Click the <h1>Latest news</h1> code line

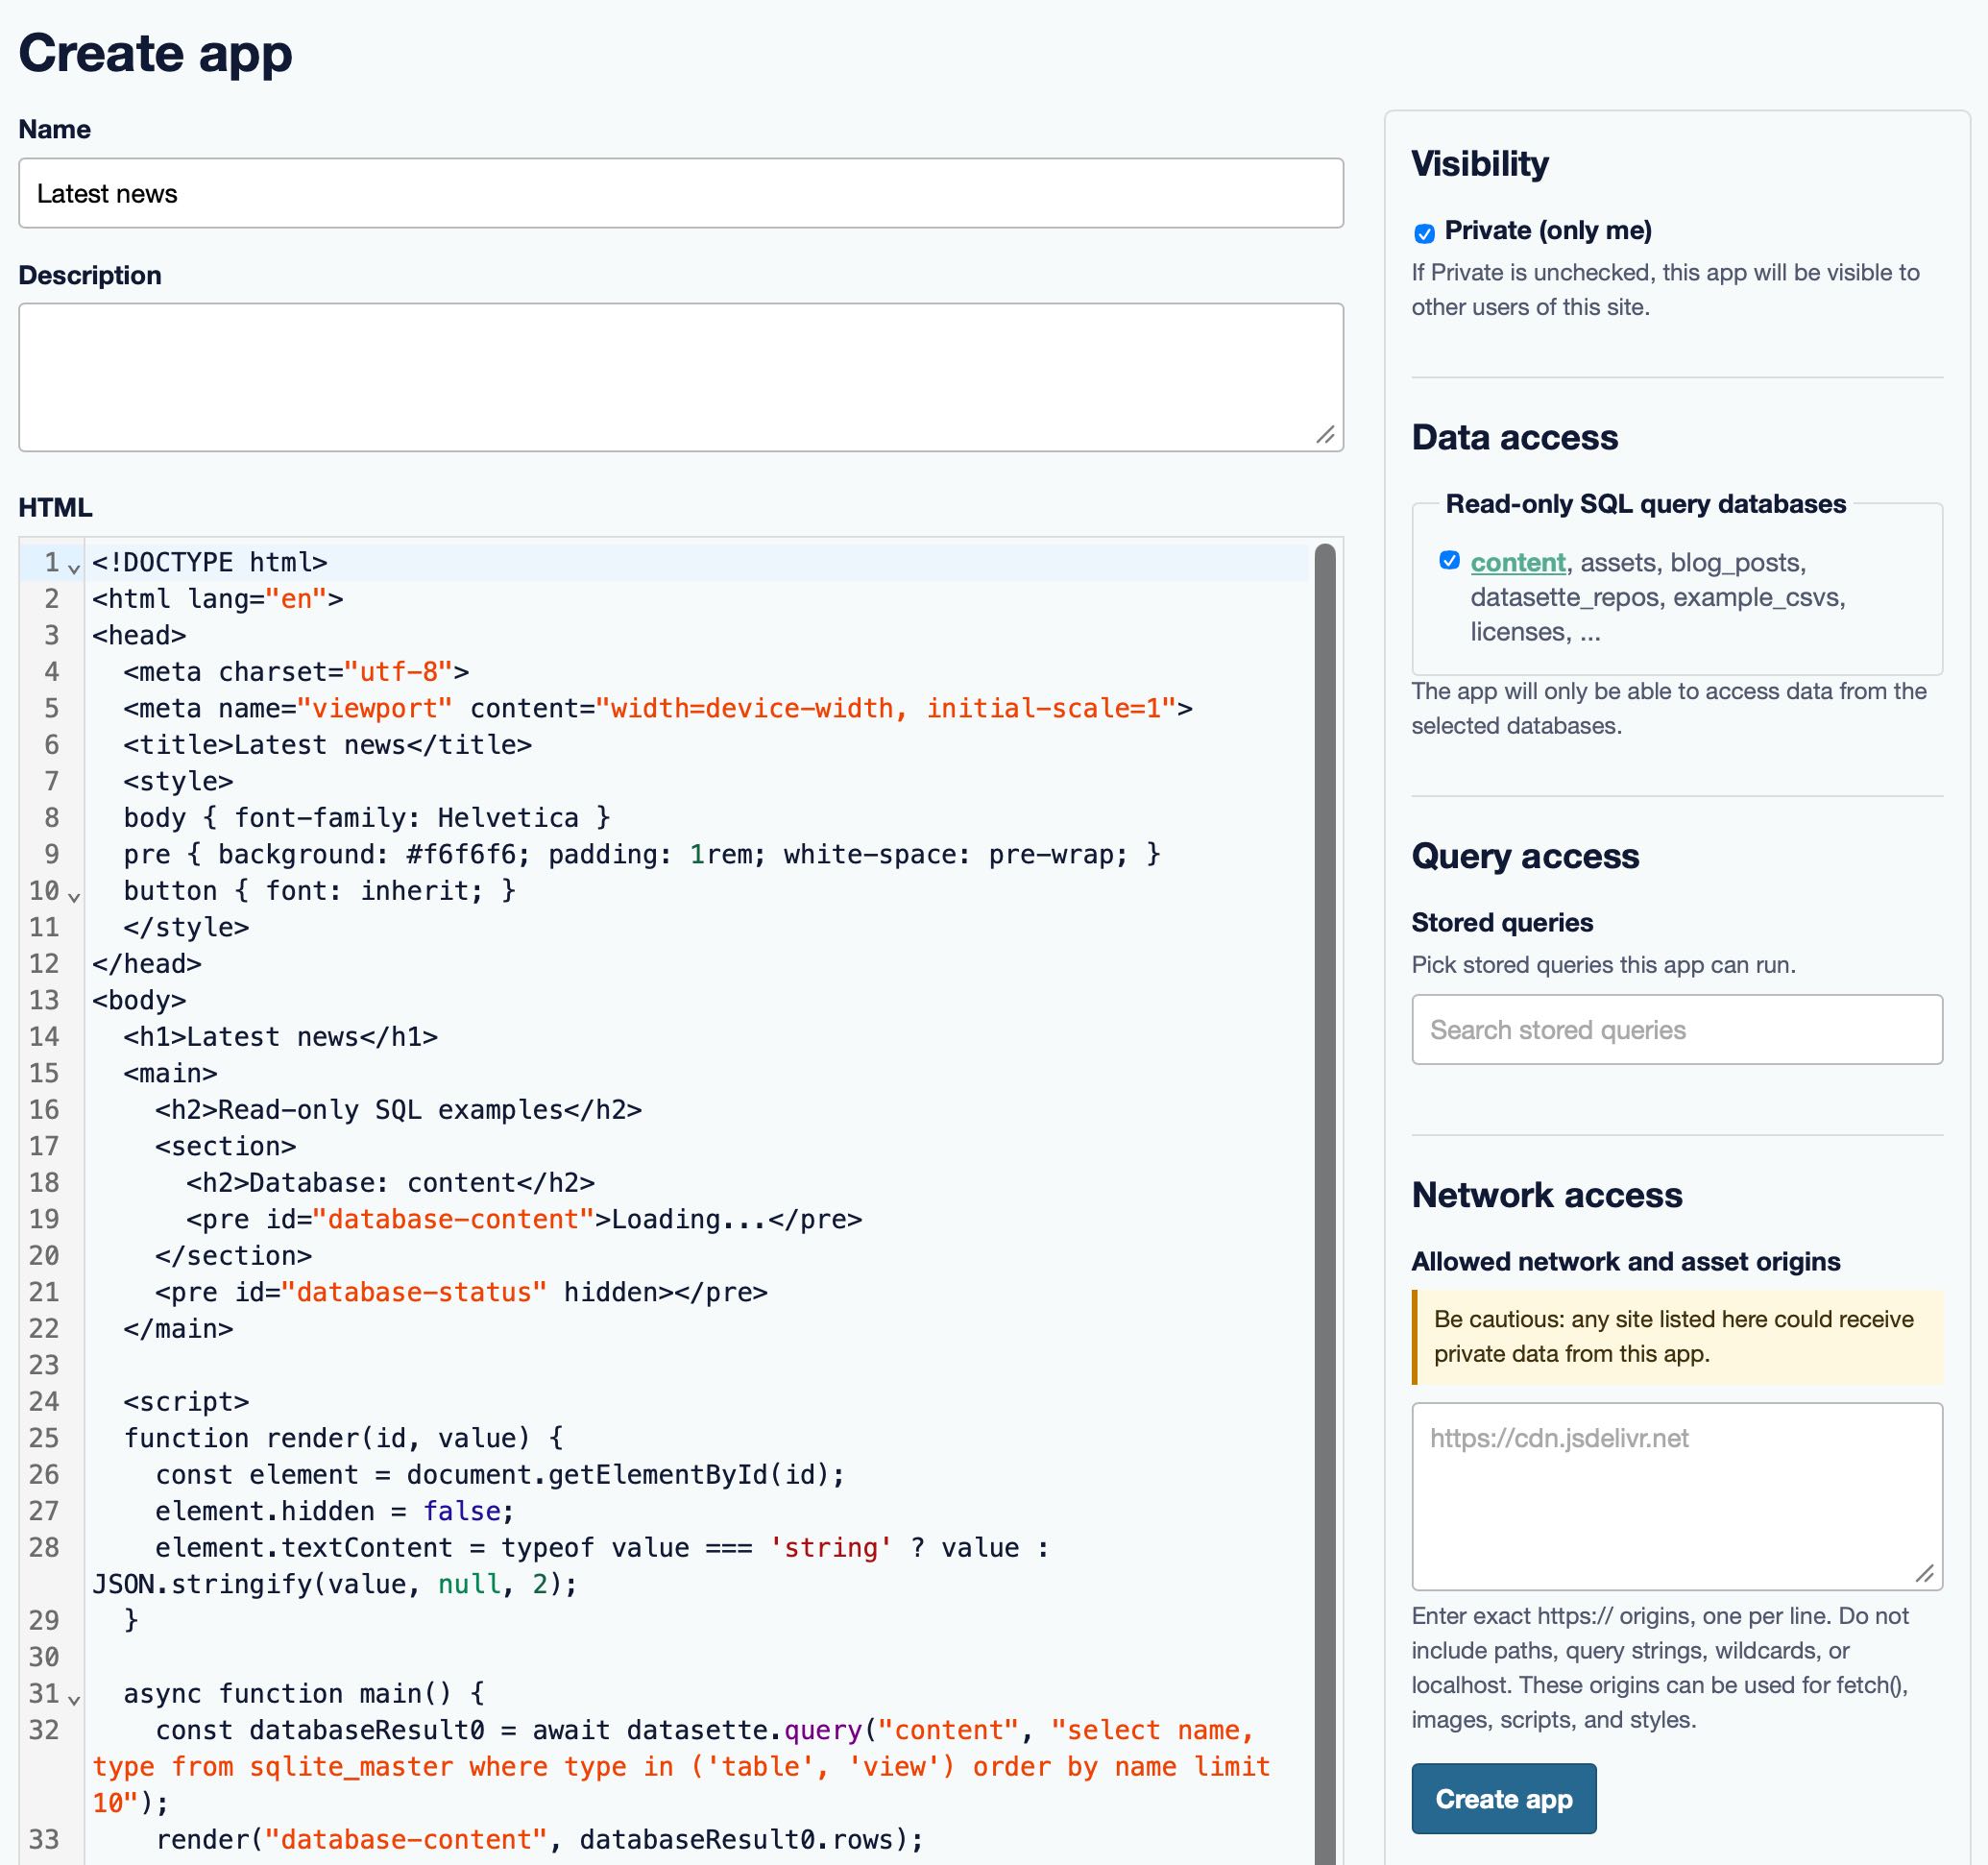[x=280, y=1036]
